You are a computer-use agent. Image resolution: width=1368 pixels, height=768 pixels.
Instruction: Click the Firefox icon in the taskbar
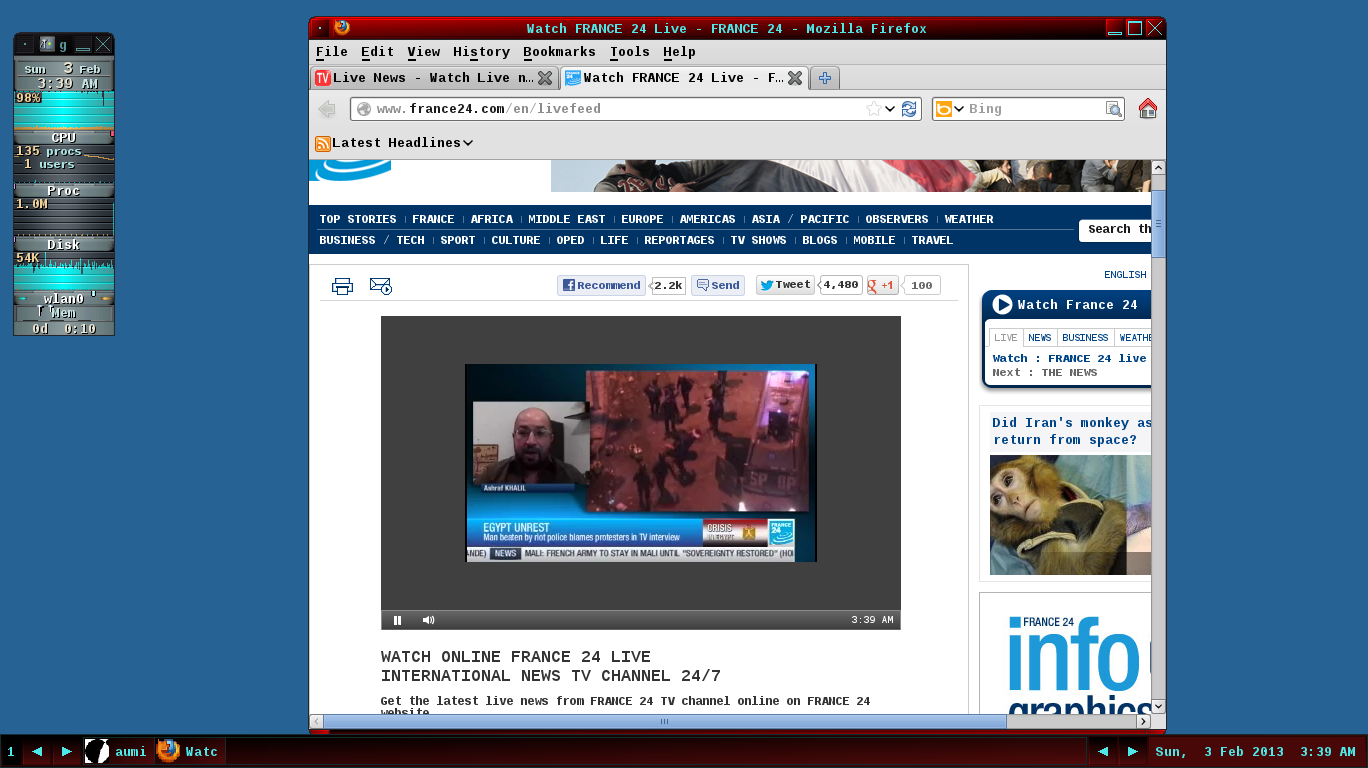[x=168, y=751]
